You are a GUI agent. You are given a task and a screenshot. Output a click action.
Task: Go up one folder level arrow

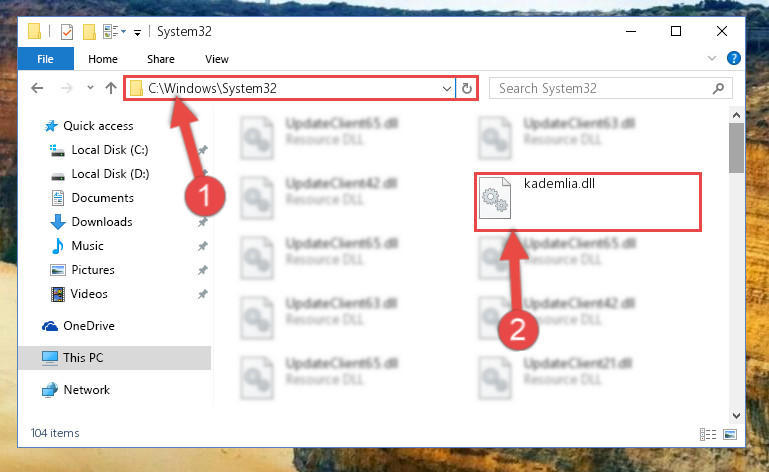[x=111, y=88]
